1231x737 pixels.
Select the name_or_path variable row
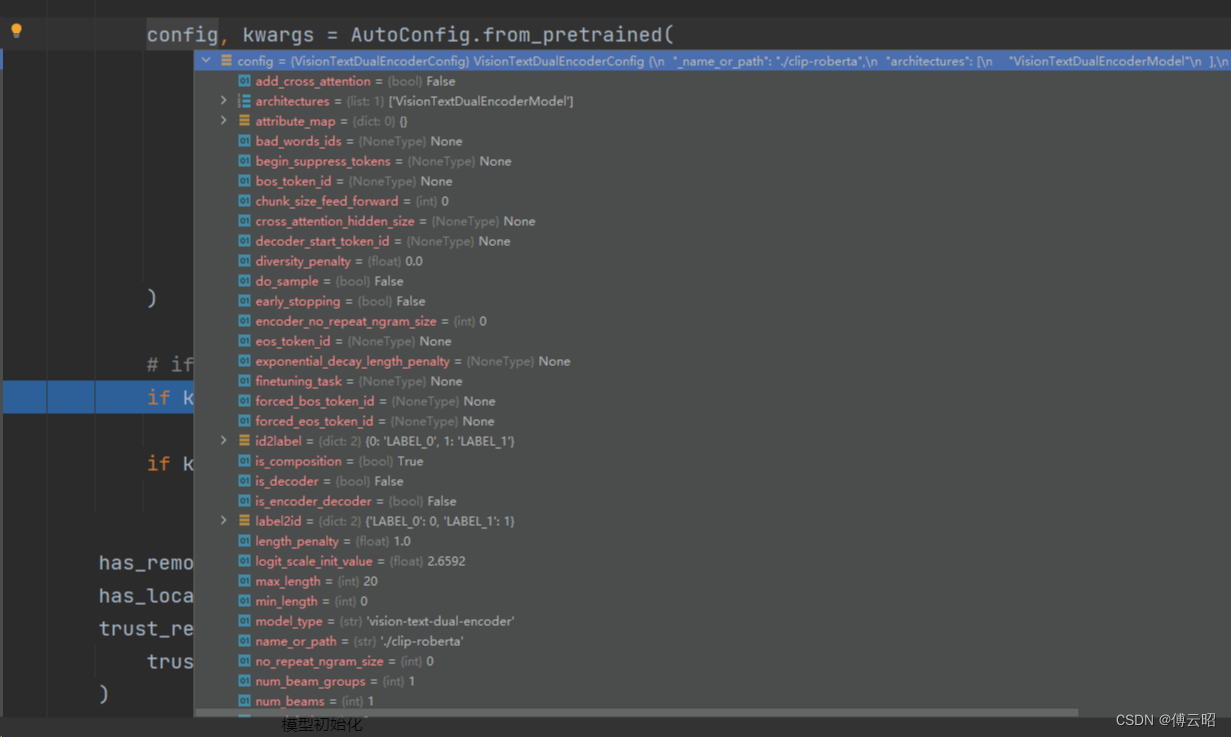[350, 641]
